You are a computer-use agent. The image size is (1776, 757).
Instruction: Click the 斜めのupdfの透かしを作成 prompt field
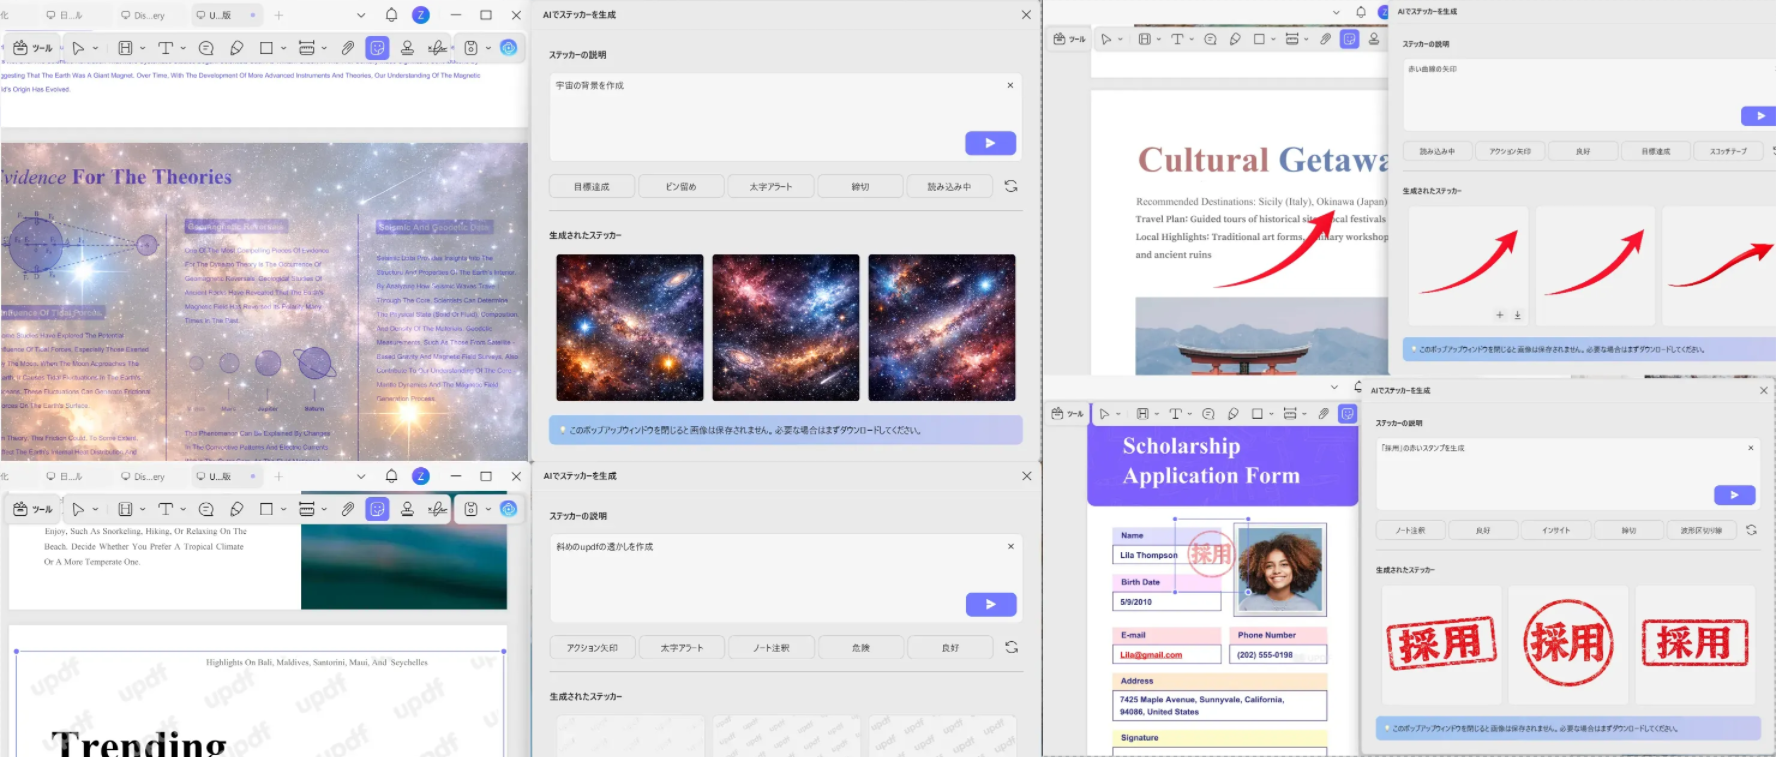(x=785, y=579)
